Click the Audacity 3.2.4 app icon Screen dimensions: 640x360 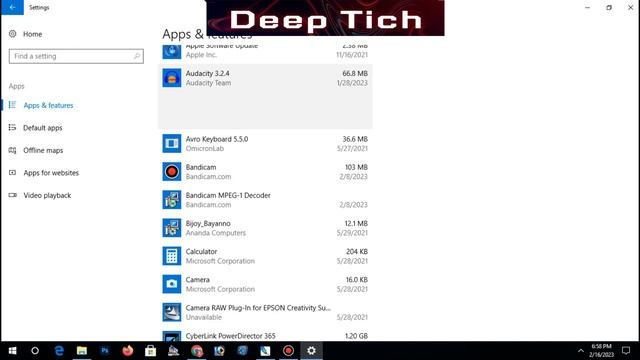point(172,78)
